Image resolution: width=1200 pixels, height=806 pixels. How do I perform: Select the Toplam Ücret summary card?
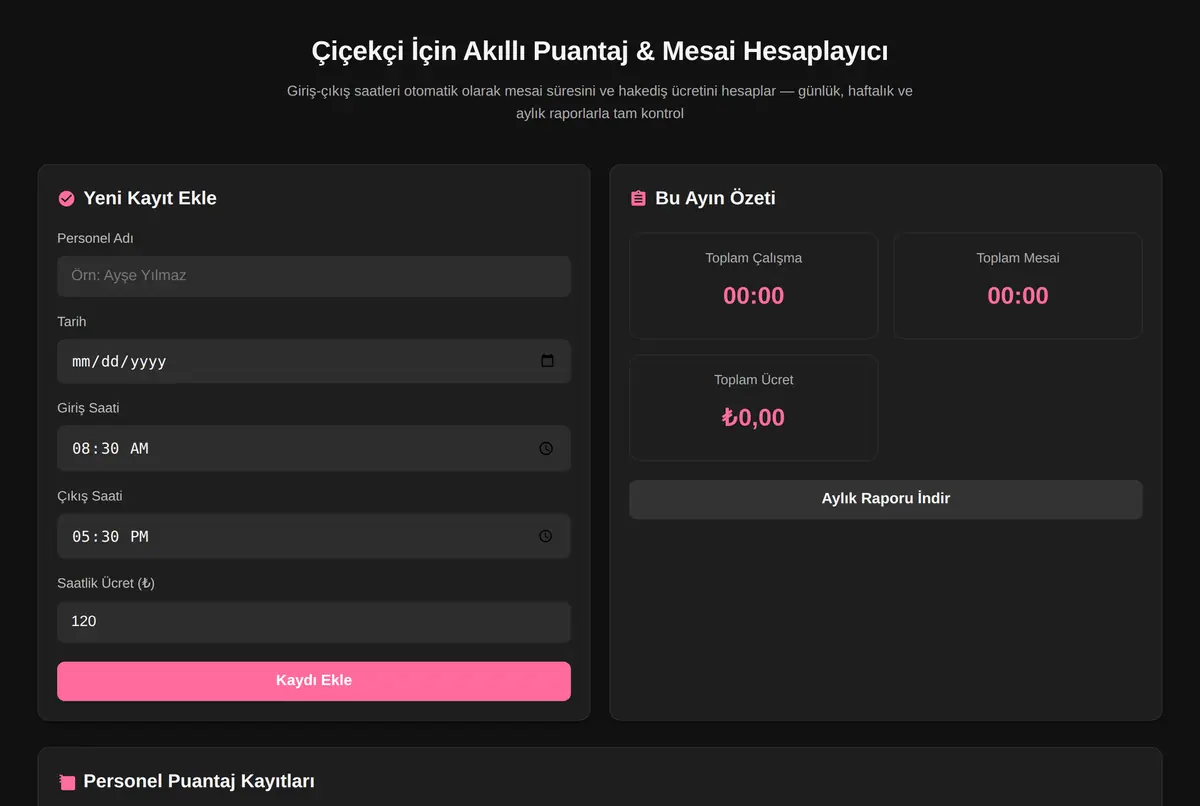754,408
